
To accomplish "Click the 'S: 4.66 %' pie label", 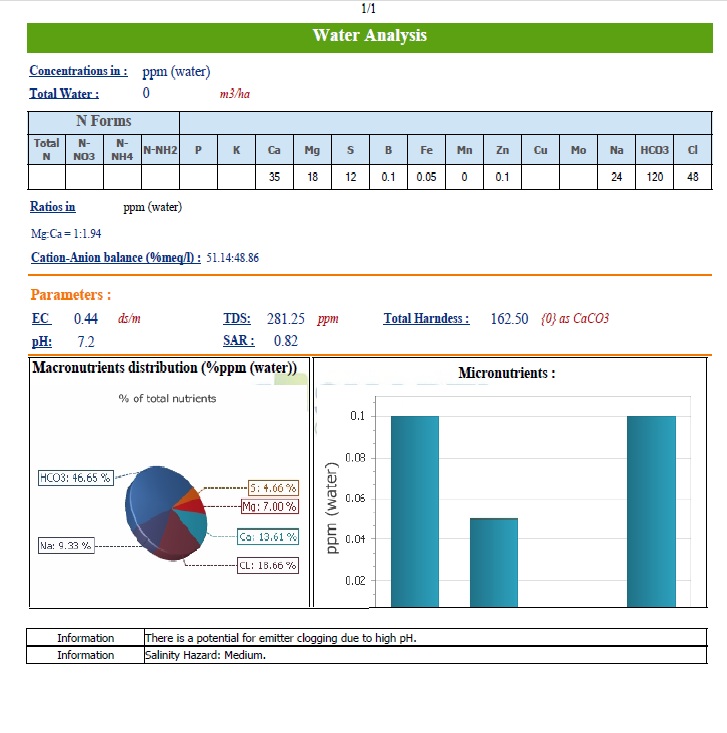I will [273, 488].
